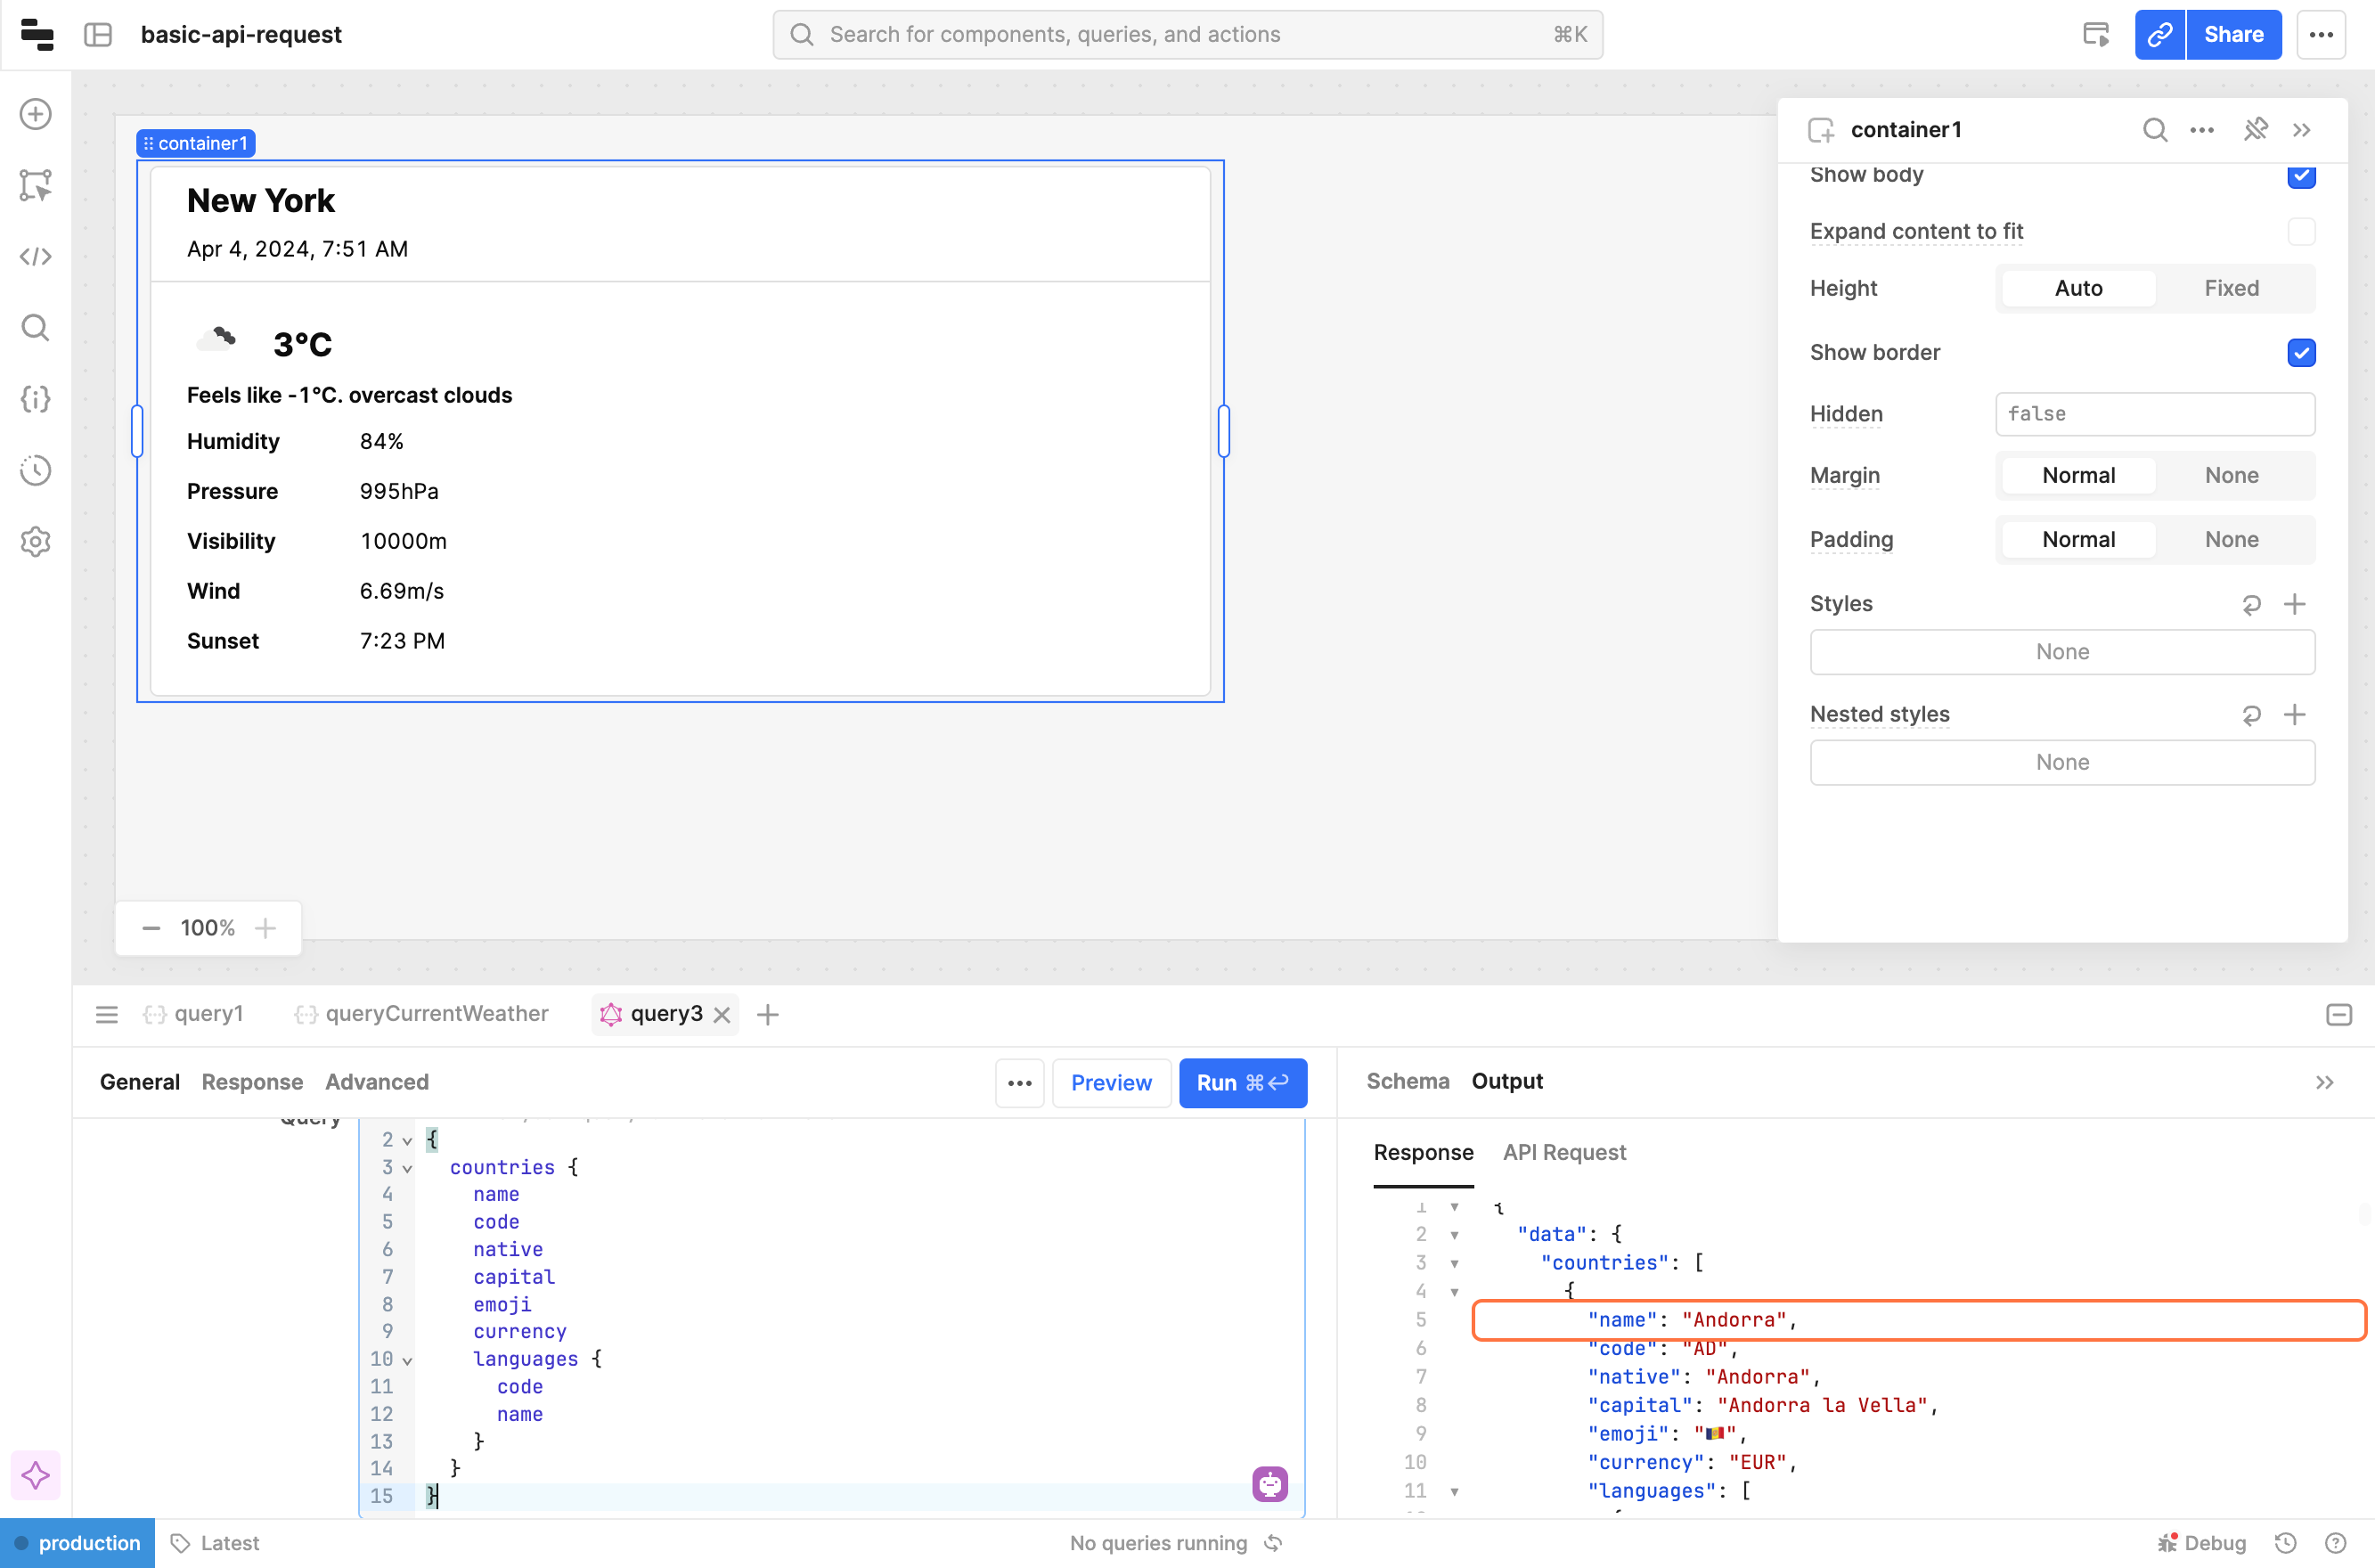
Task: Open the API Request tab
Action: click(x=1564, y=1152)
